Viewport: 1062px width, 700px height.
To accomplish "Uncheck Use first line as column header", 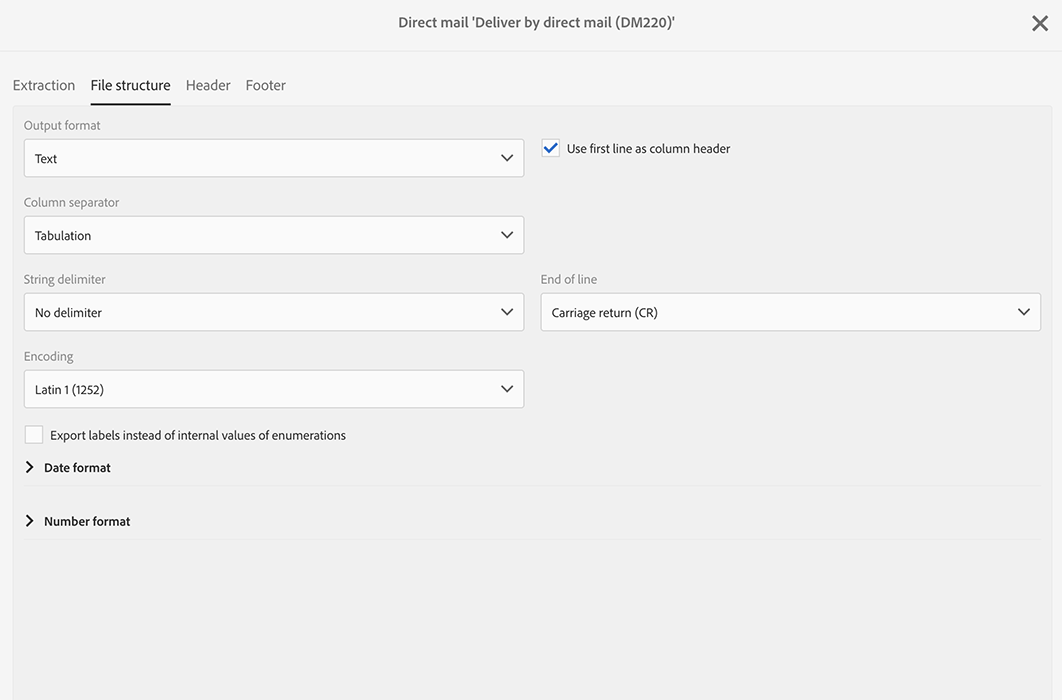I will coord(551,149).
